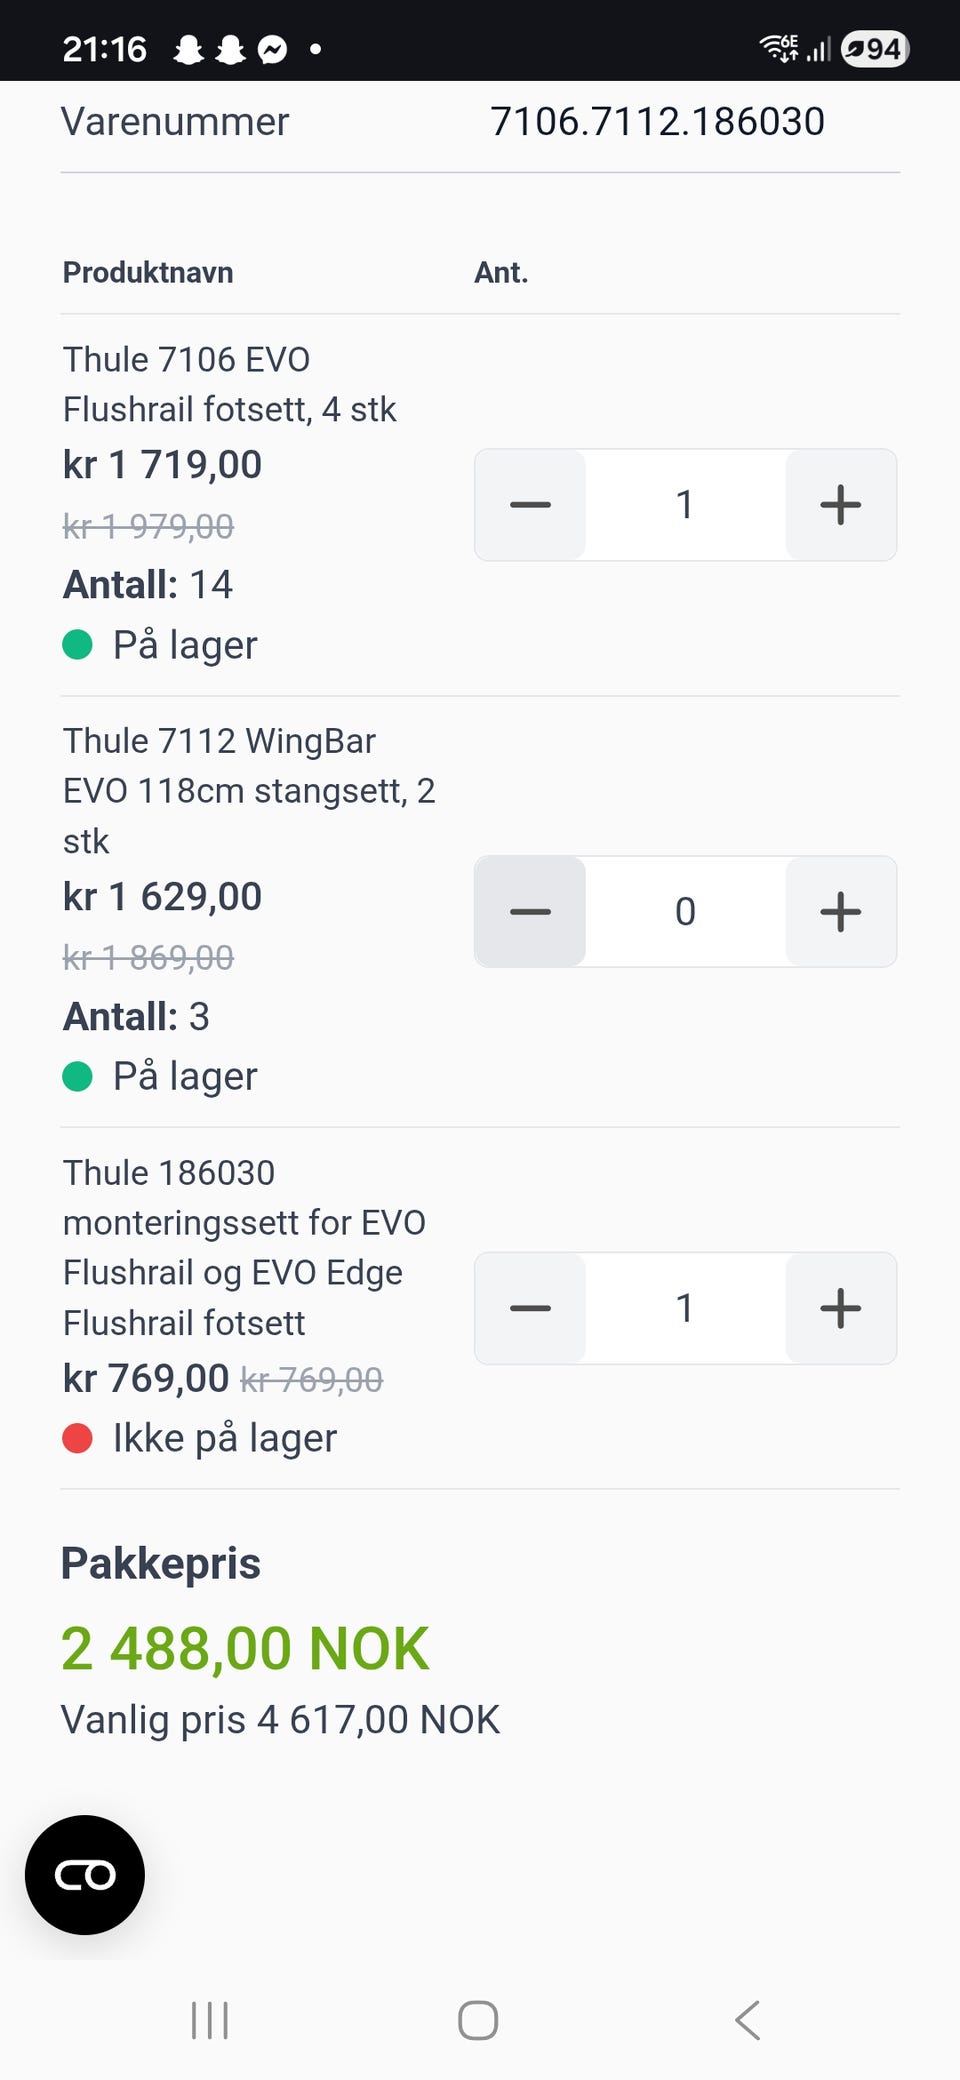The height and width of the screenshot is (2080, 960).
Task: Increase quantity of Thule 7112 WingBar
Action: click(x=840, y=911)
